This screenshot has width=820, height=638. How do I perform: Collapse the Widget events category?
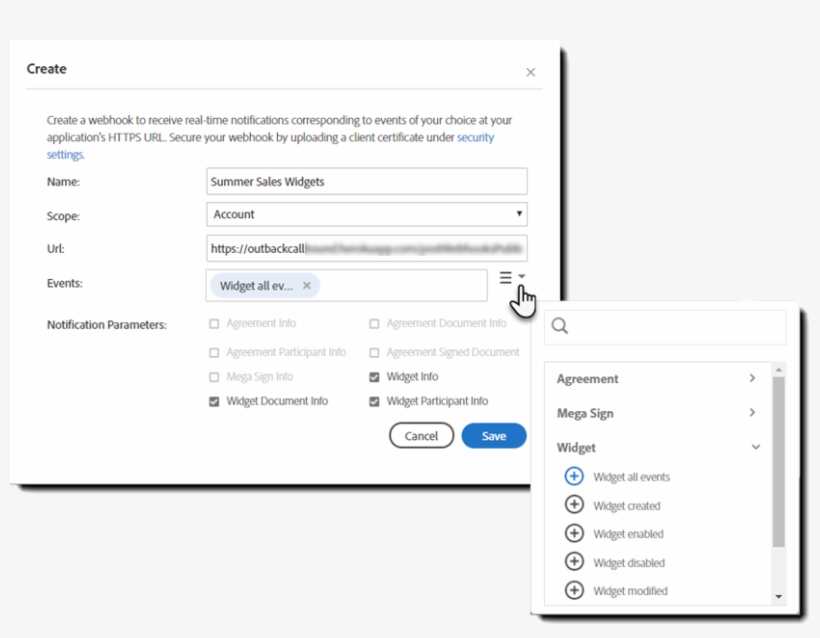click(x=755, y=447)
